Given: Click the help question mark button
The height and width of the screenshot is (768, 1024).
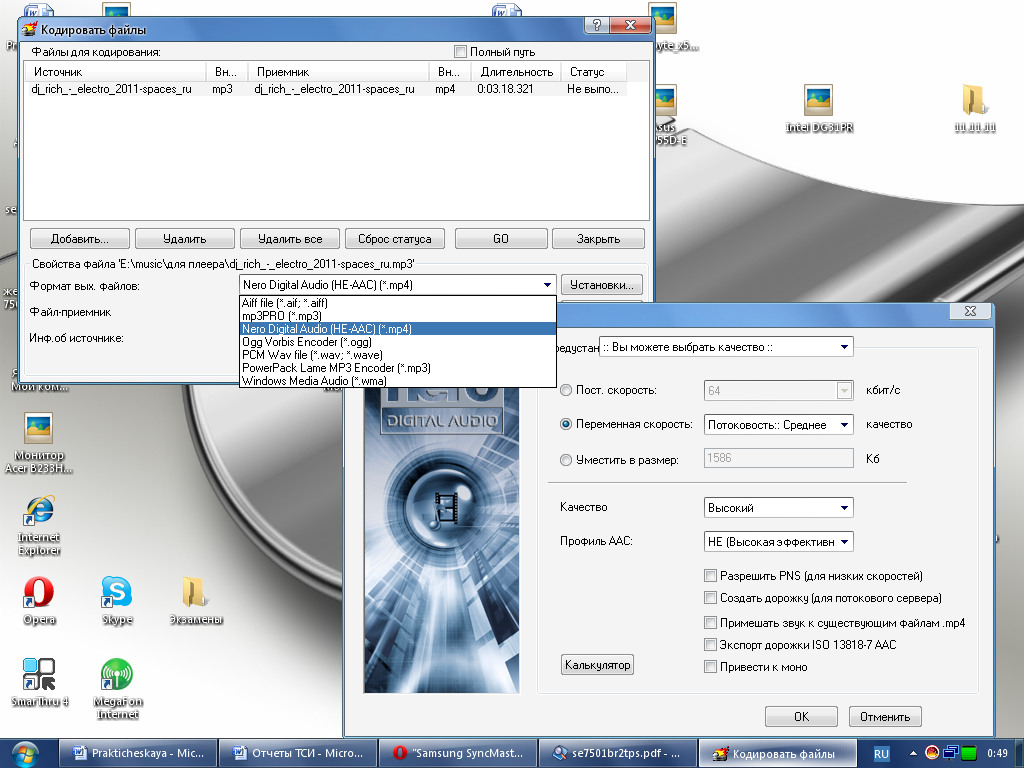Looking at the screenshot, I should pos(596,25).
